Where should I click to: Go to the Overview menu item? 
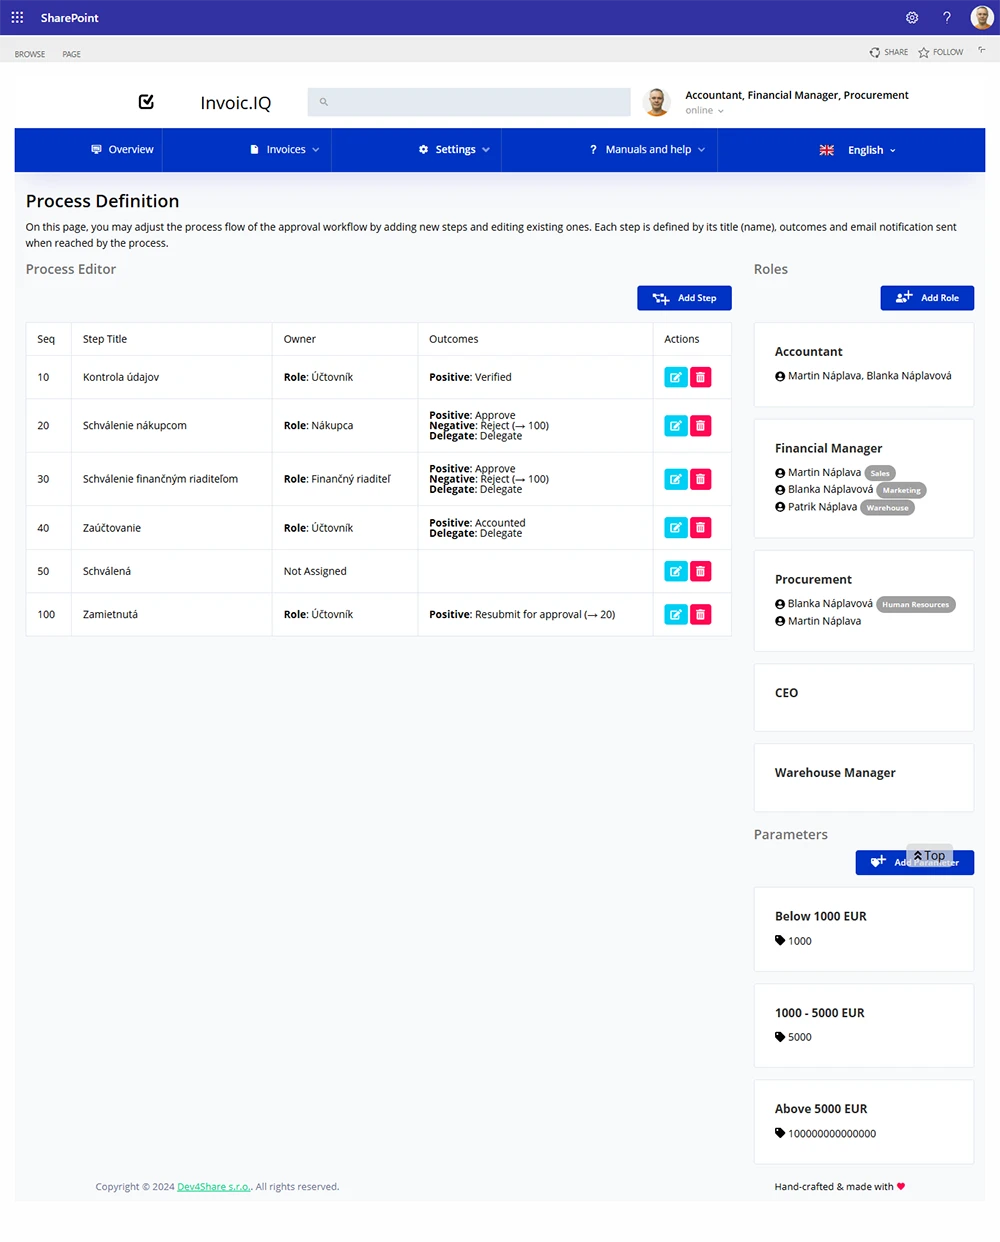pyautogui.click(x=122, y=150)
